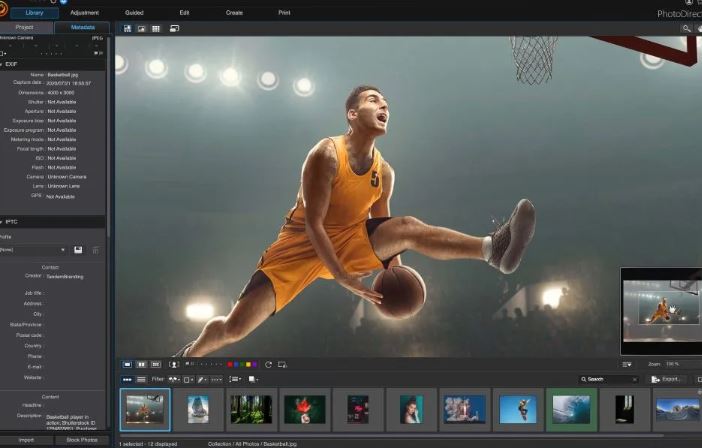Apply blue color label
The height and width of the screenshot is (448, 702).
click(236, 365)
